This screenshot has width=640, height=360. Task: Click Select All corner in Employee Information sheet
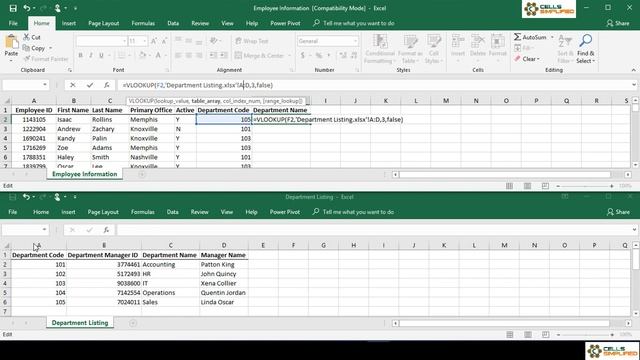pyautogui.click(x=7, y=100)
